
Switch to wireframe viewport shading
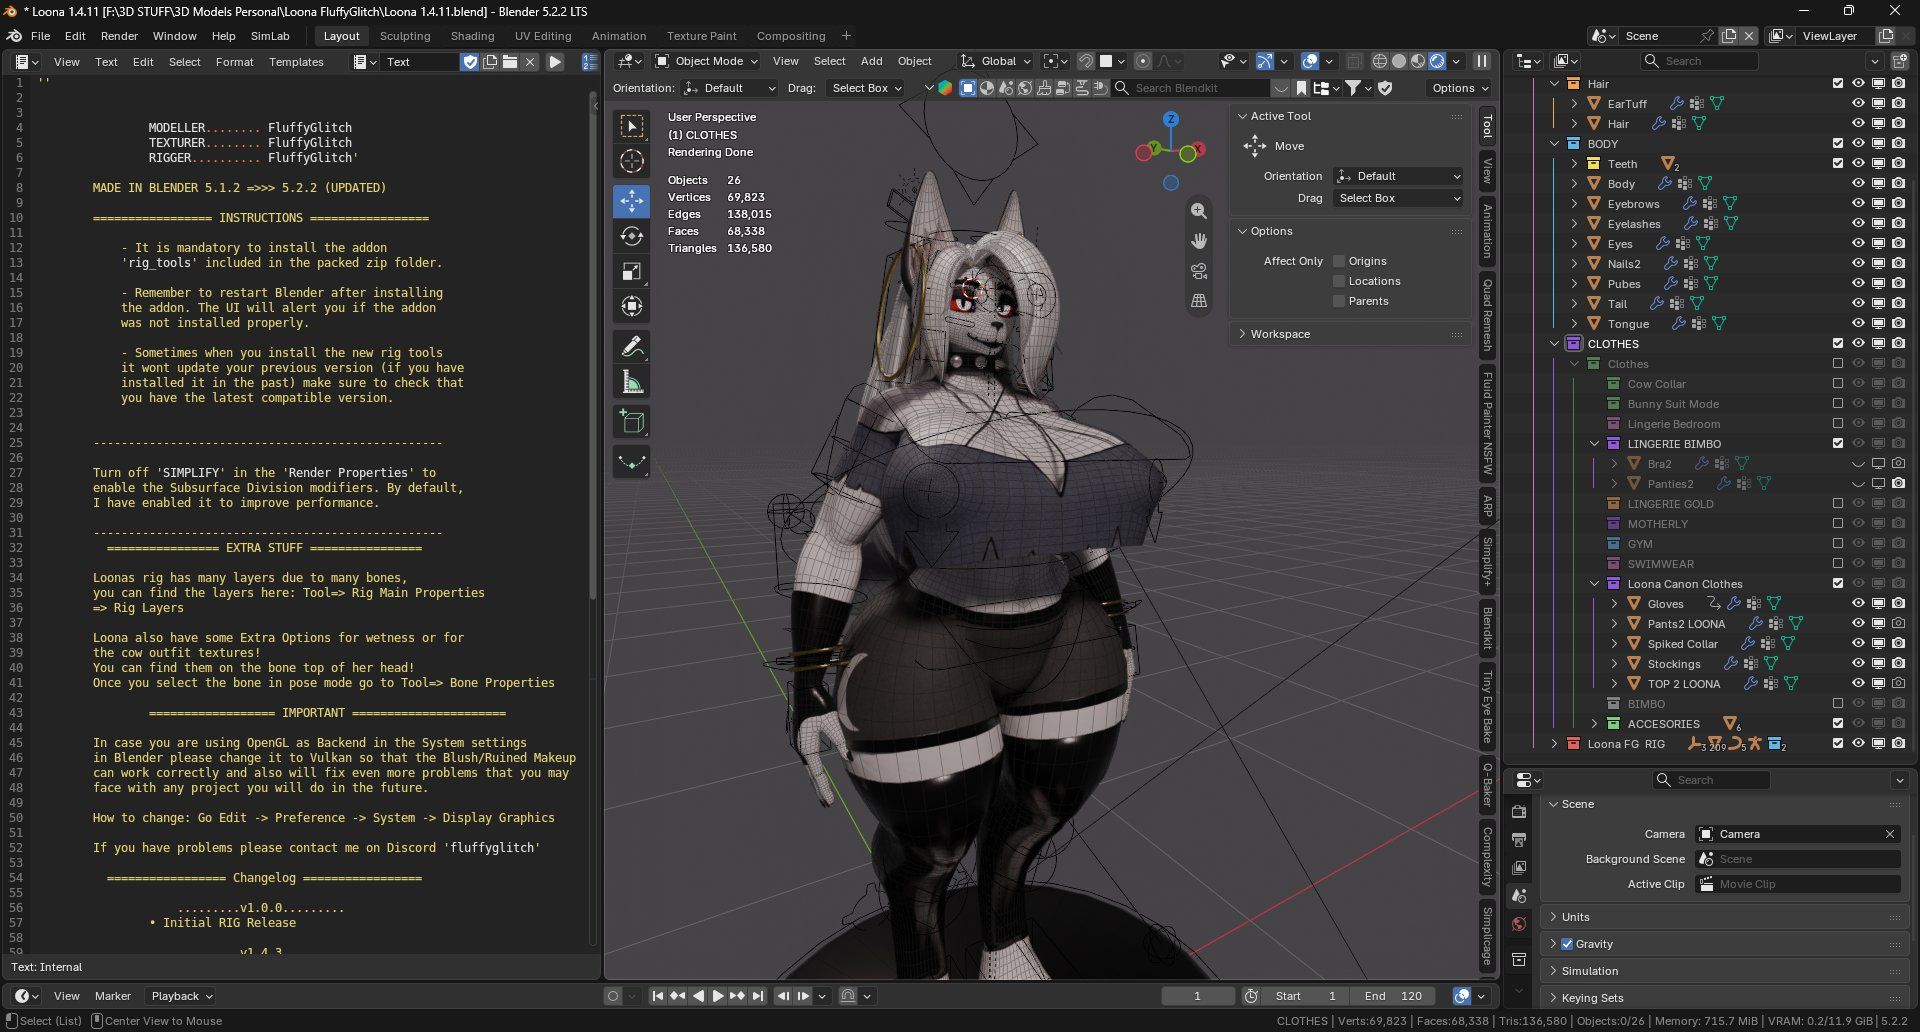pyautogui.click(x=1379, y=61)
